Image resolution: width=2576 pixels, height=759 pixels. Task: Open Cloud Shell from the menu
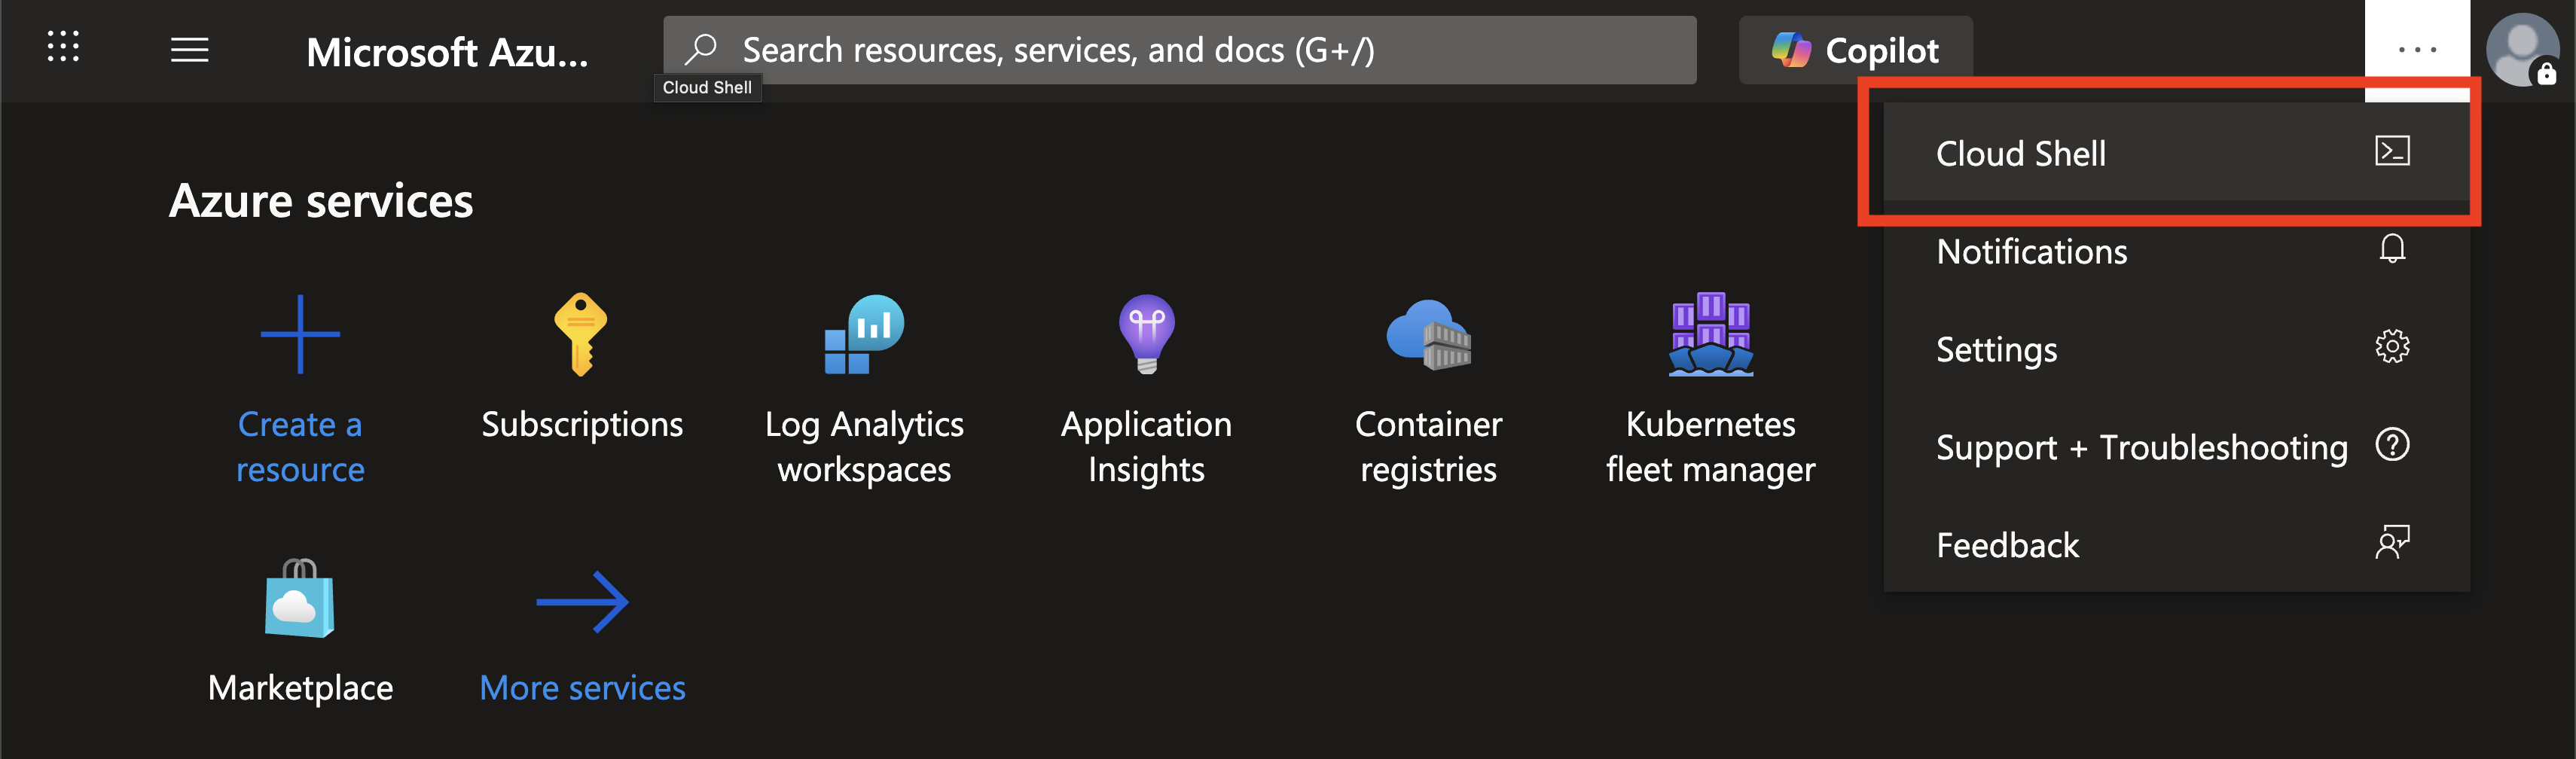coord(2020,153)
